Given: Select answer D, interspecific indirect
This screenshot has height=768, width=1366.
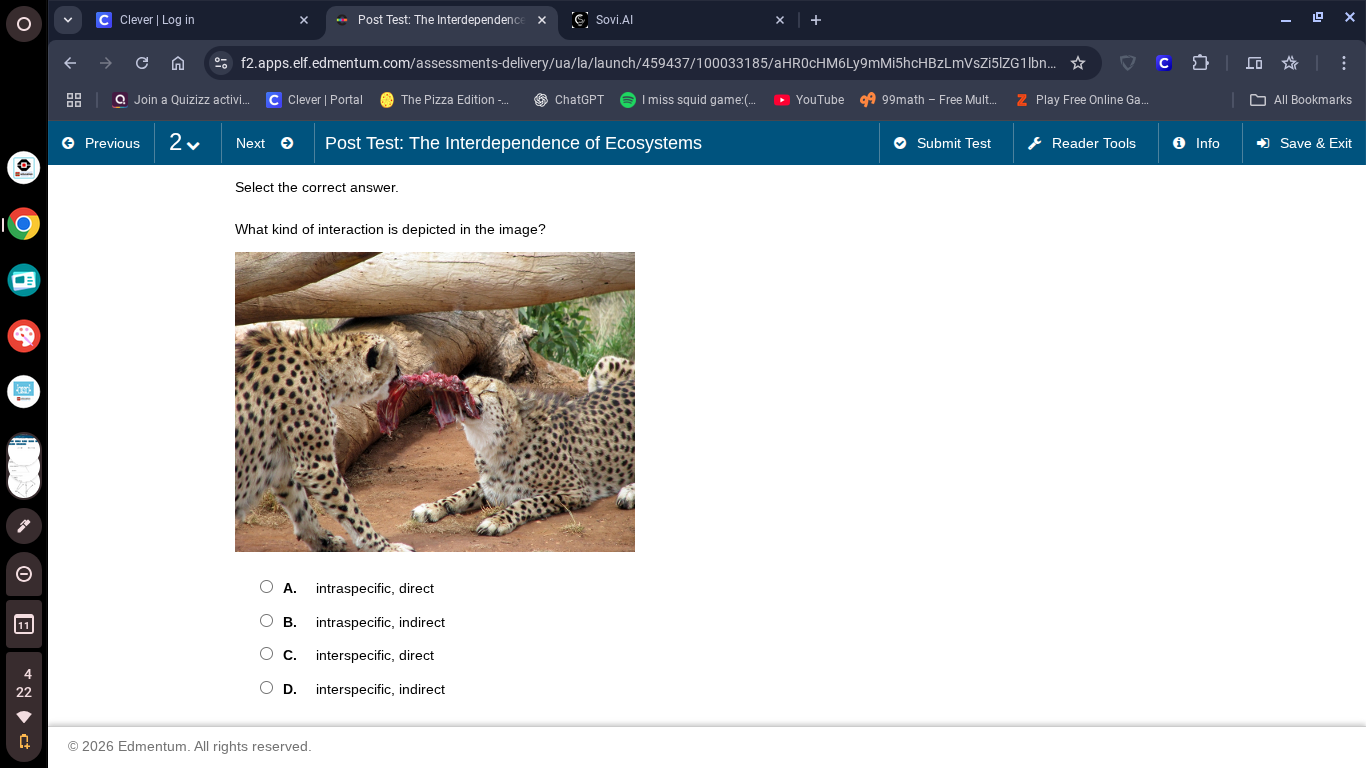Looking at the screenshot, I should point(266,687).
